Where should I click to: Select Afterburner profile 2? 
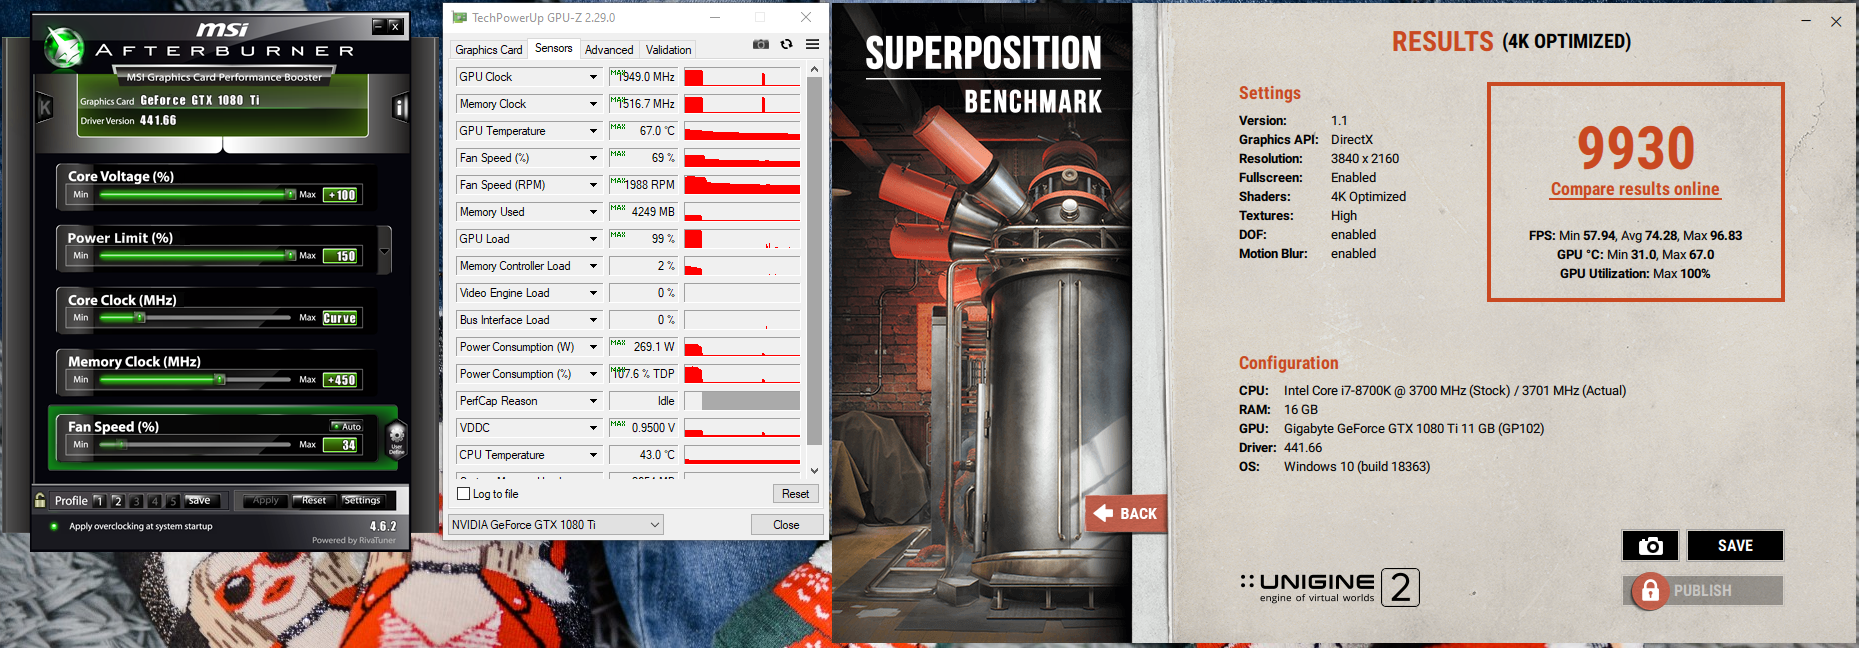117,500
